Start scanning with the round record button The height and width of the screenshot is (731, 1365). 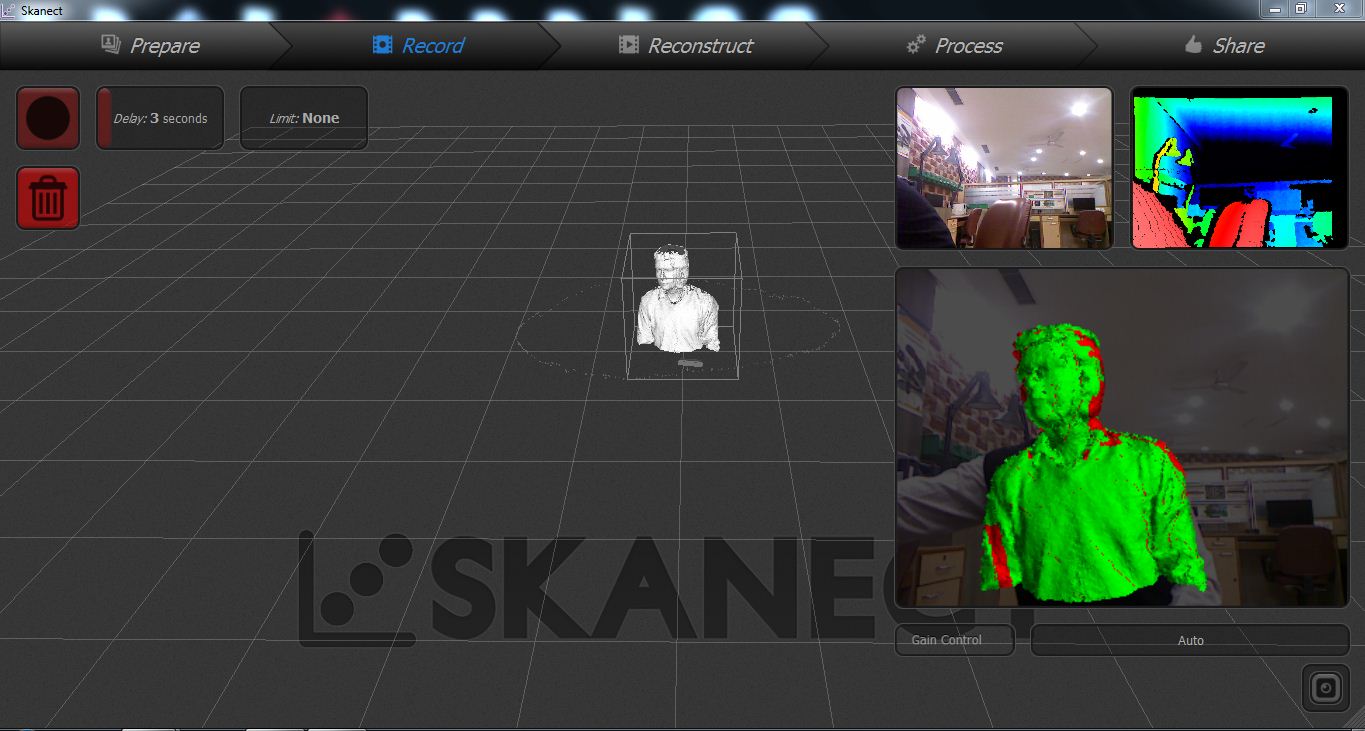tap(48, 118)
